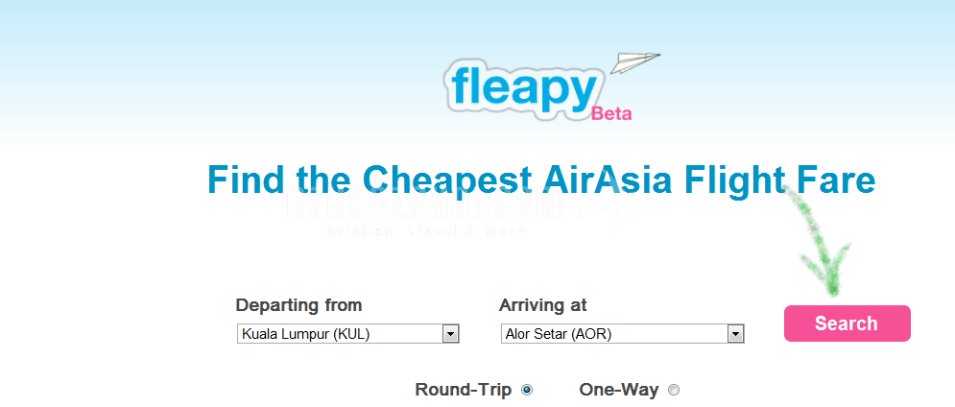Open Departing from dropdown arrow
Viewport: 955px width, 407px height.
(450, 334)
